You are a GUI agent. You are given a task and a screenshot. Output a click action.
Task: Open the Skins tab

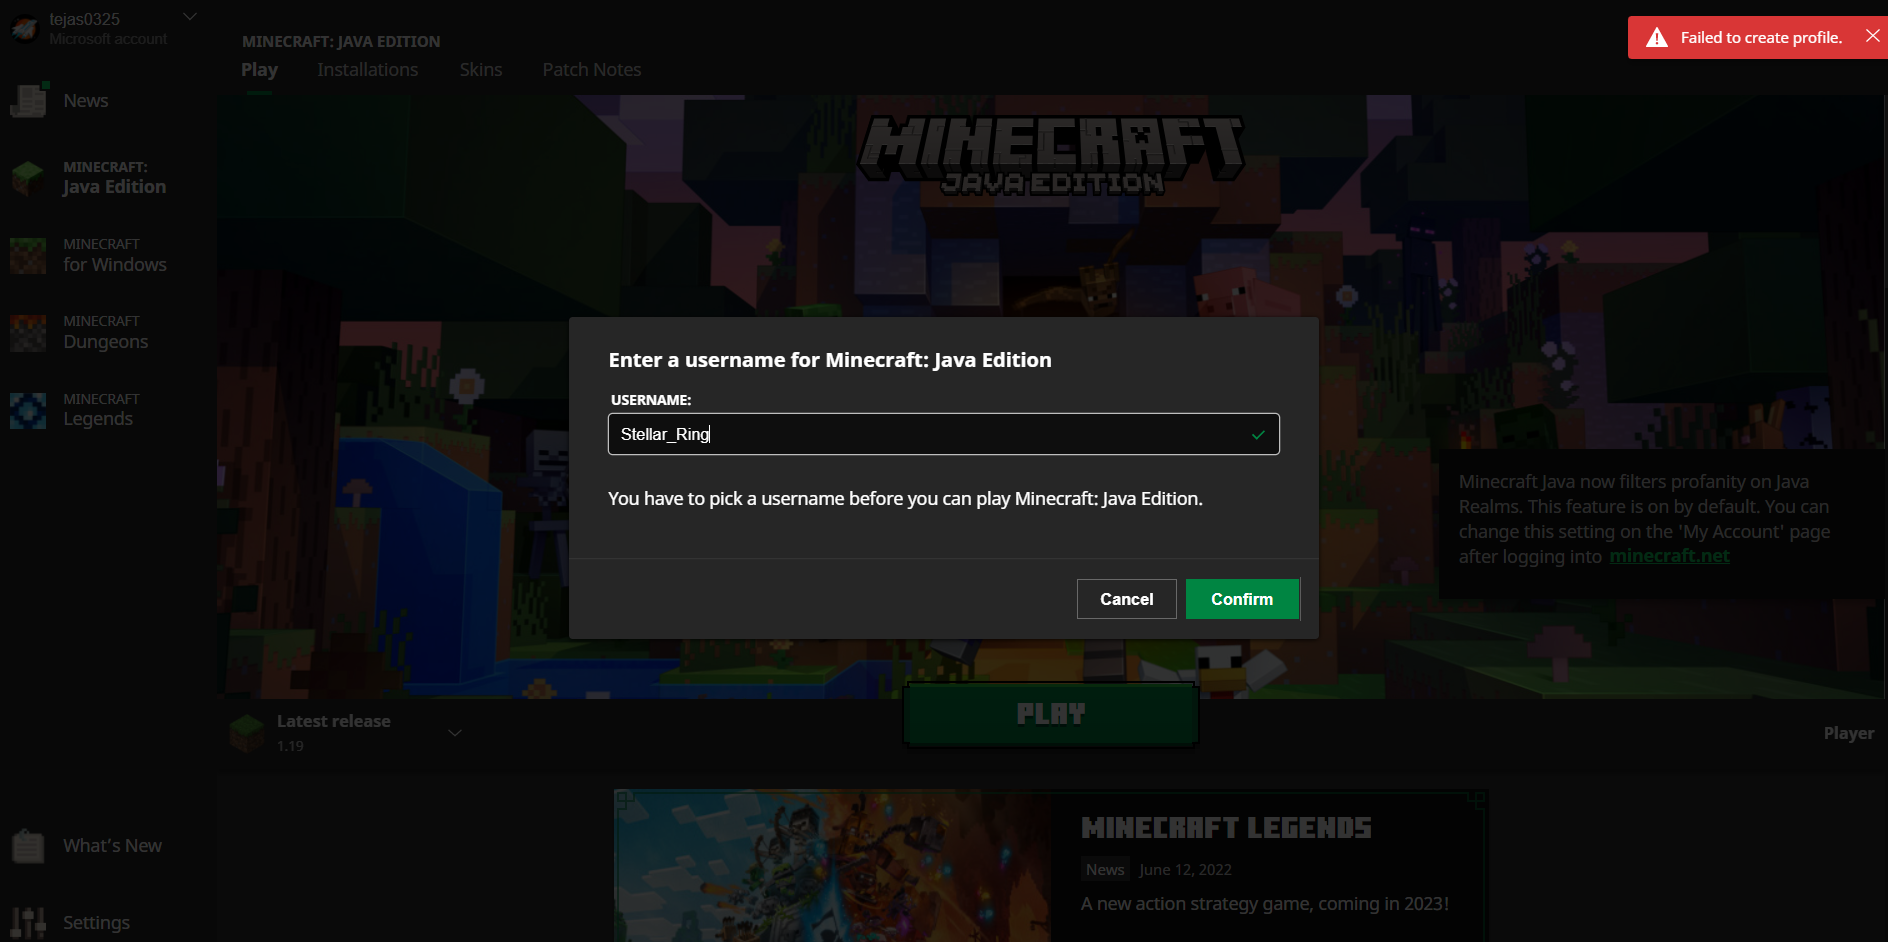coord(481,70)
